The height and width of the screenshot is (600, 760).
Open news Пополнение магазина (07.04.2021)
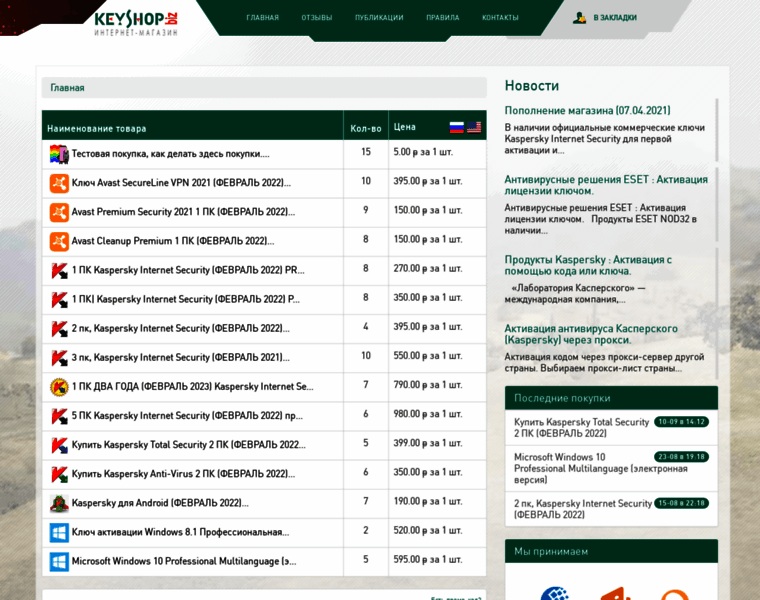pos(587,111)
